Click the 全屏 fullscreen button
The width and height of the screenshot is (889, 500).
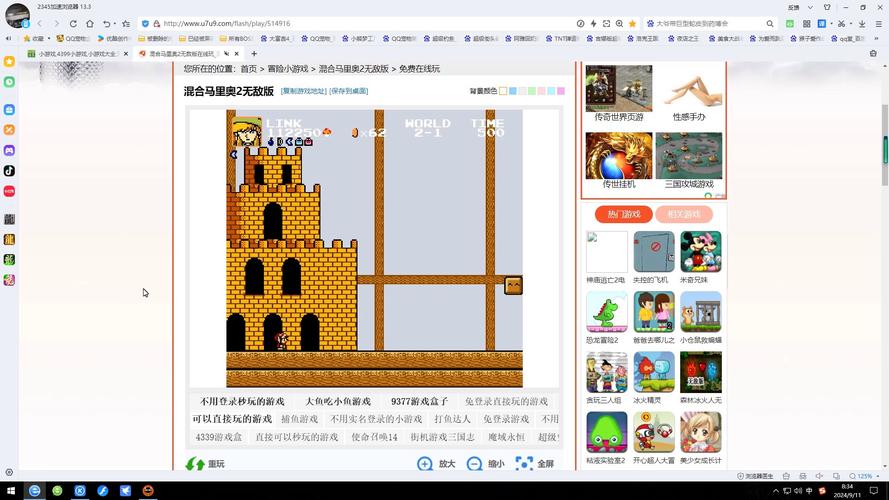(x=535, y=464)
